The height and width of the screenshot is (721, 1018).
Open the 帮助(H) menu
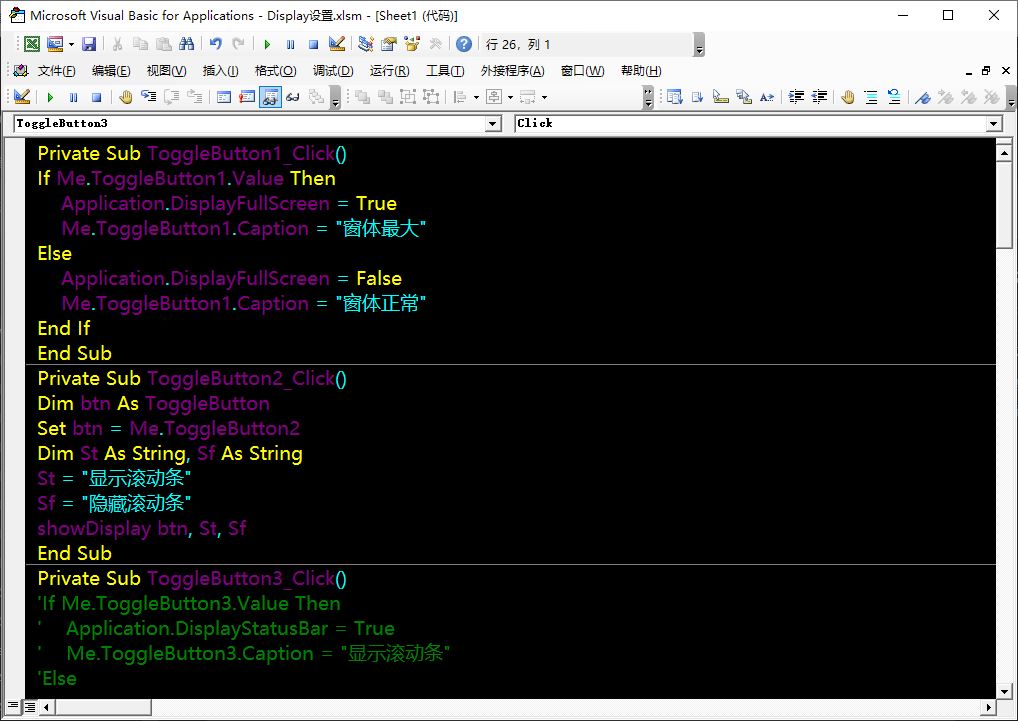pos(641,71)
